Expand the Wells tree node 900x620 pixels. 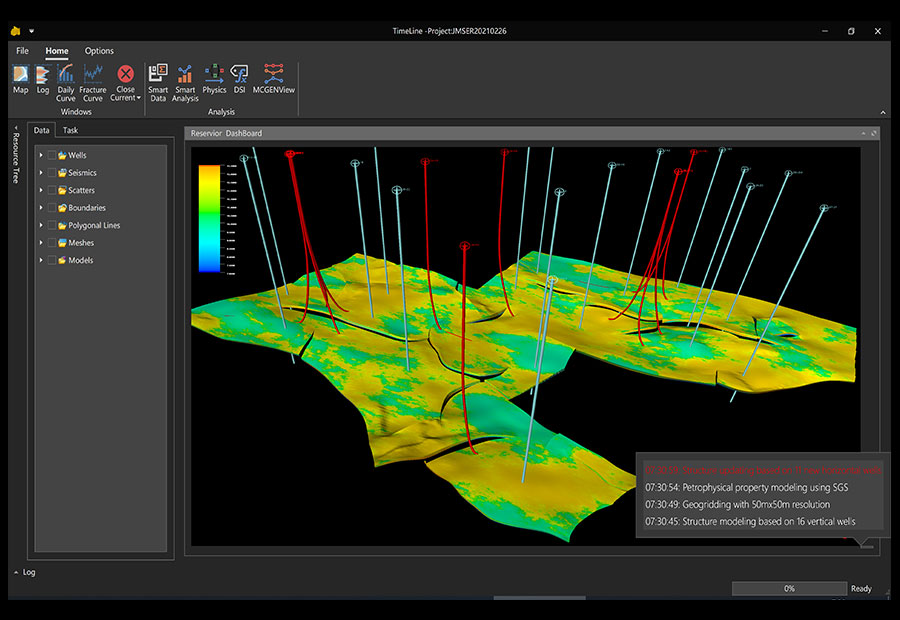pyautogui.click(x=41, y=155)
